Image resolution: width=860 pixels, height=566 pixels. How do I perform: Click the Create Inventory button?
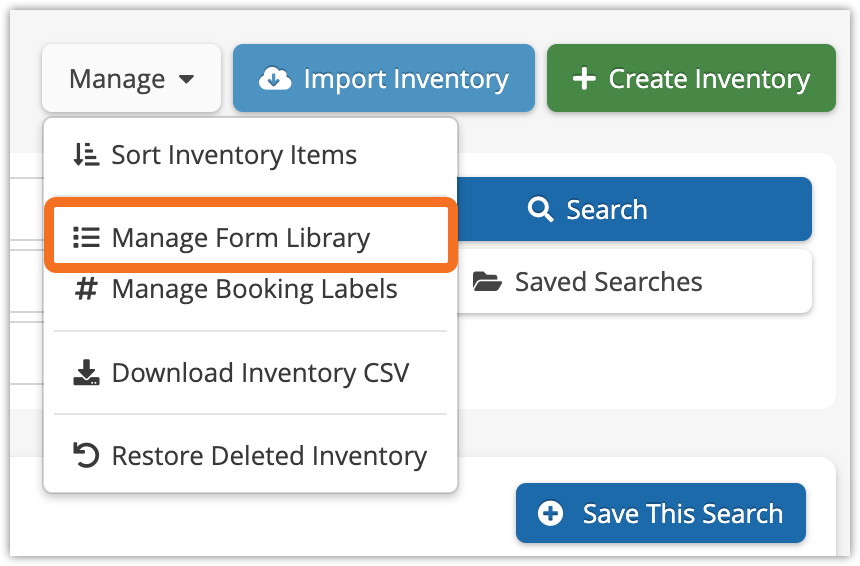691,78
